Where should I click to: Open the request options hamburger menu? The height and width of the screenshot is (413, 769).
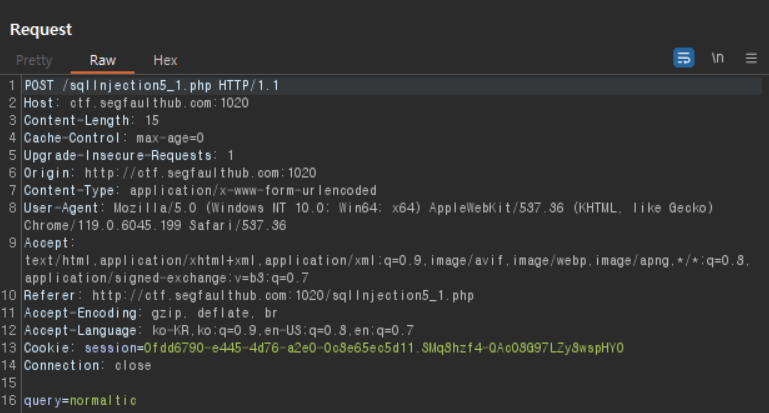[751, 58]
